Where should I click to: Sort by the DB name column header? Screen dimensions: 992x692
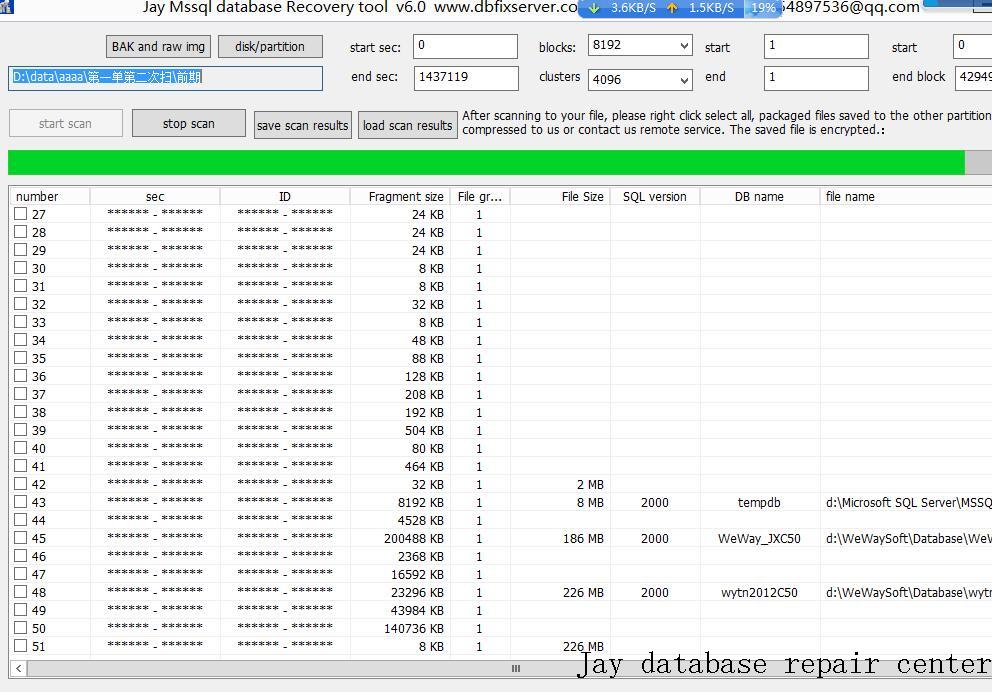click(759, 196)
